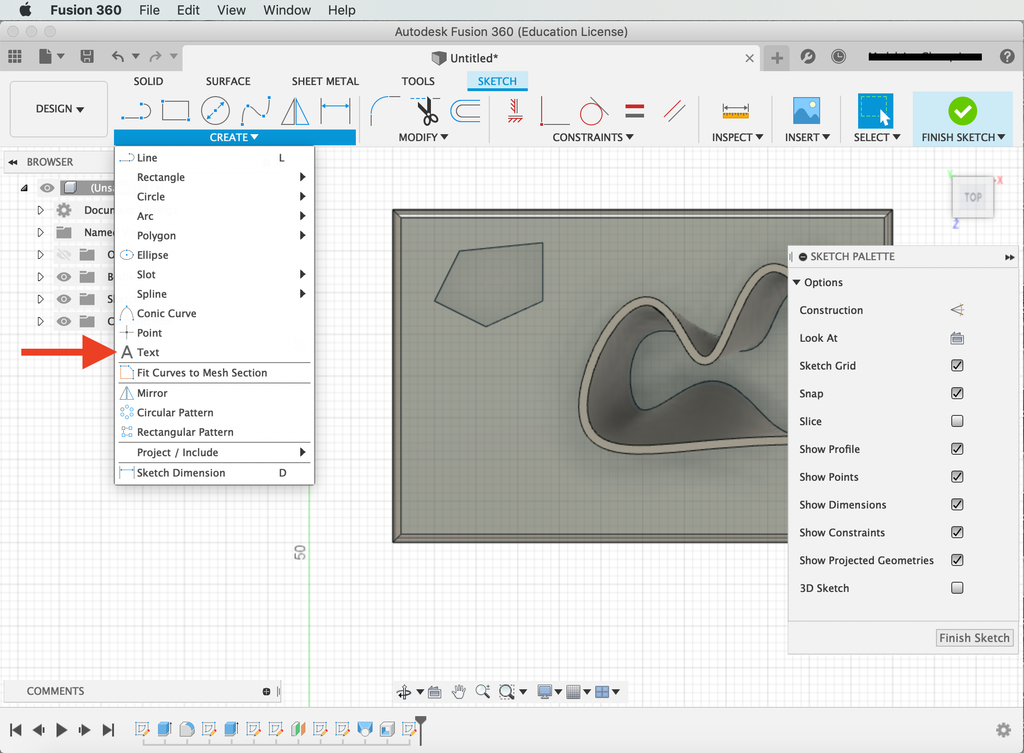This screenshot has height=753, width=1024.
Task: Select the Trim scissors tool icon
Action: 426,110
